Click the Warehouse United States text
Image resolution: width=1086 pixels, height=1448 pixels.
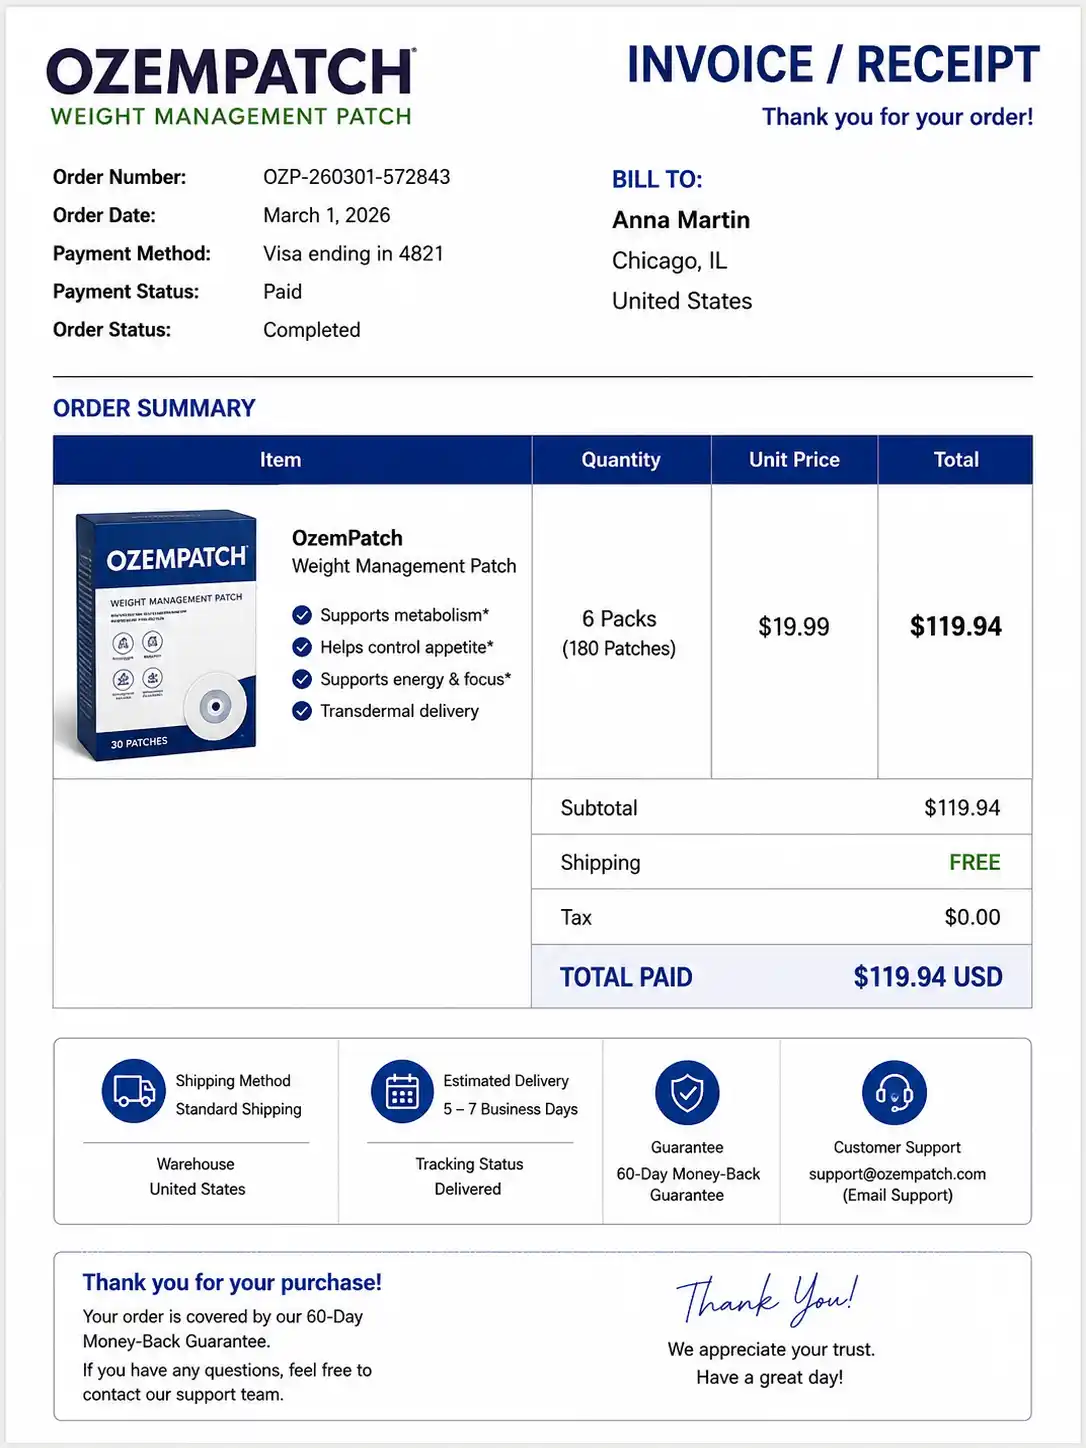tap(197, 1176)
